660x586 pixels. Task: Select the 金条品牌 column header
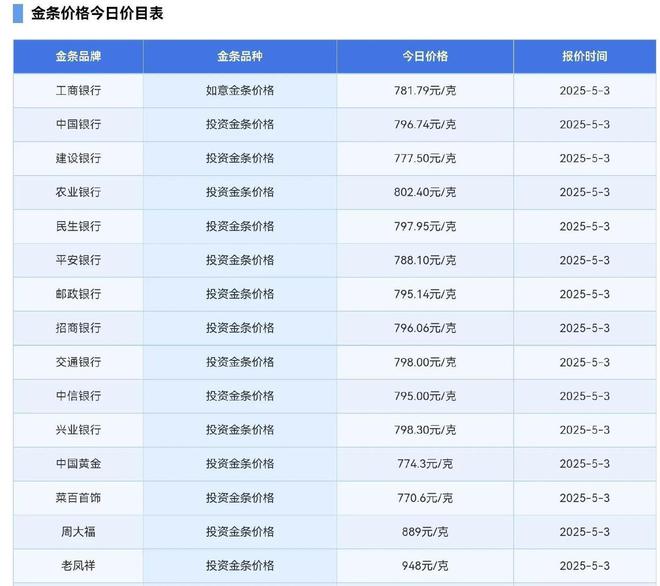[x=78, y=56]
